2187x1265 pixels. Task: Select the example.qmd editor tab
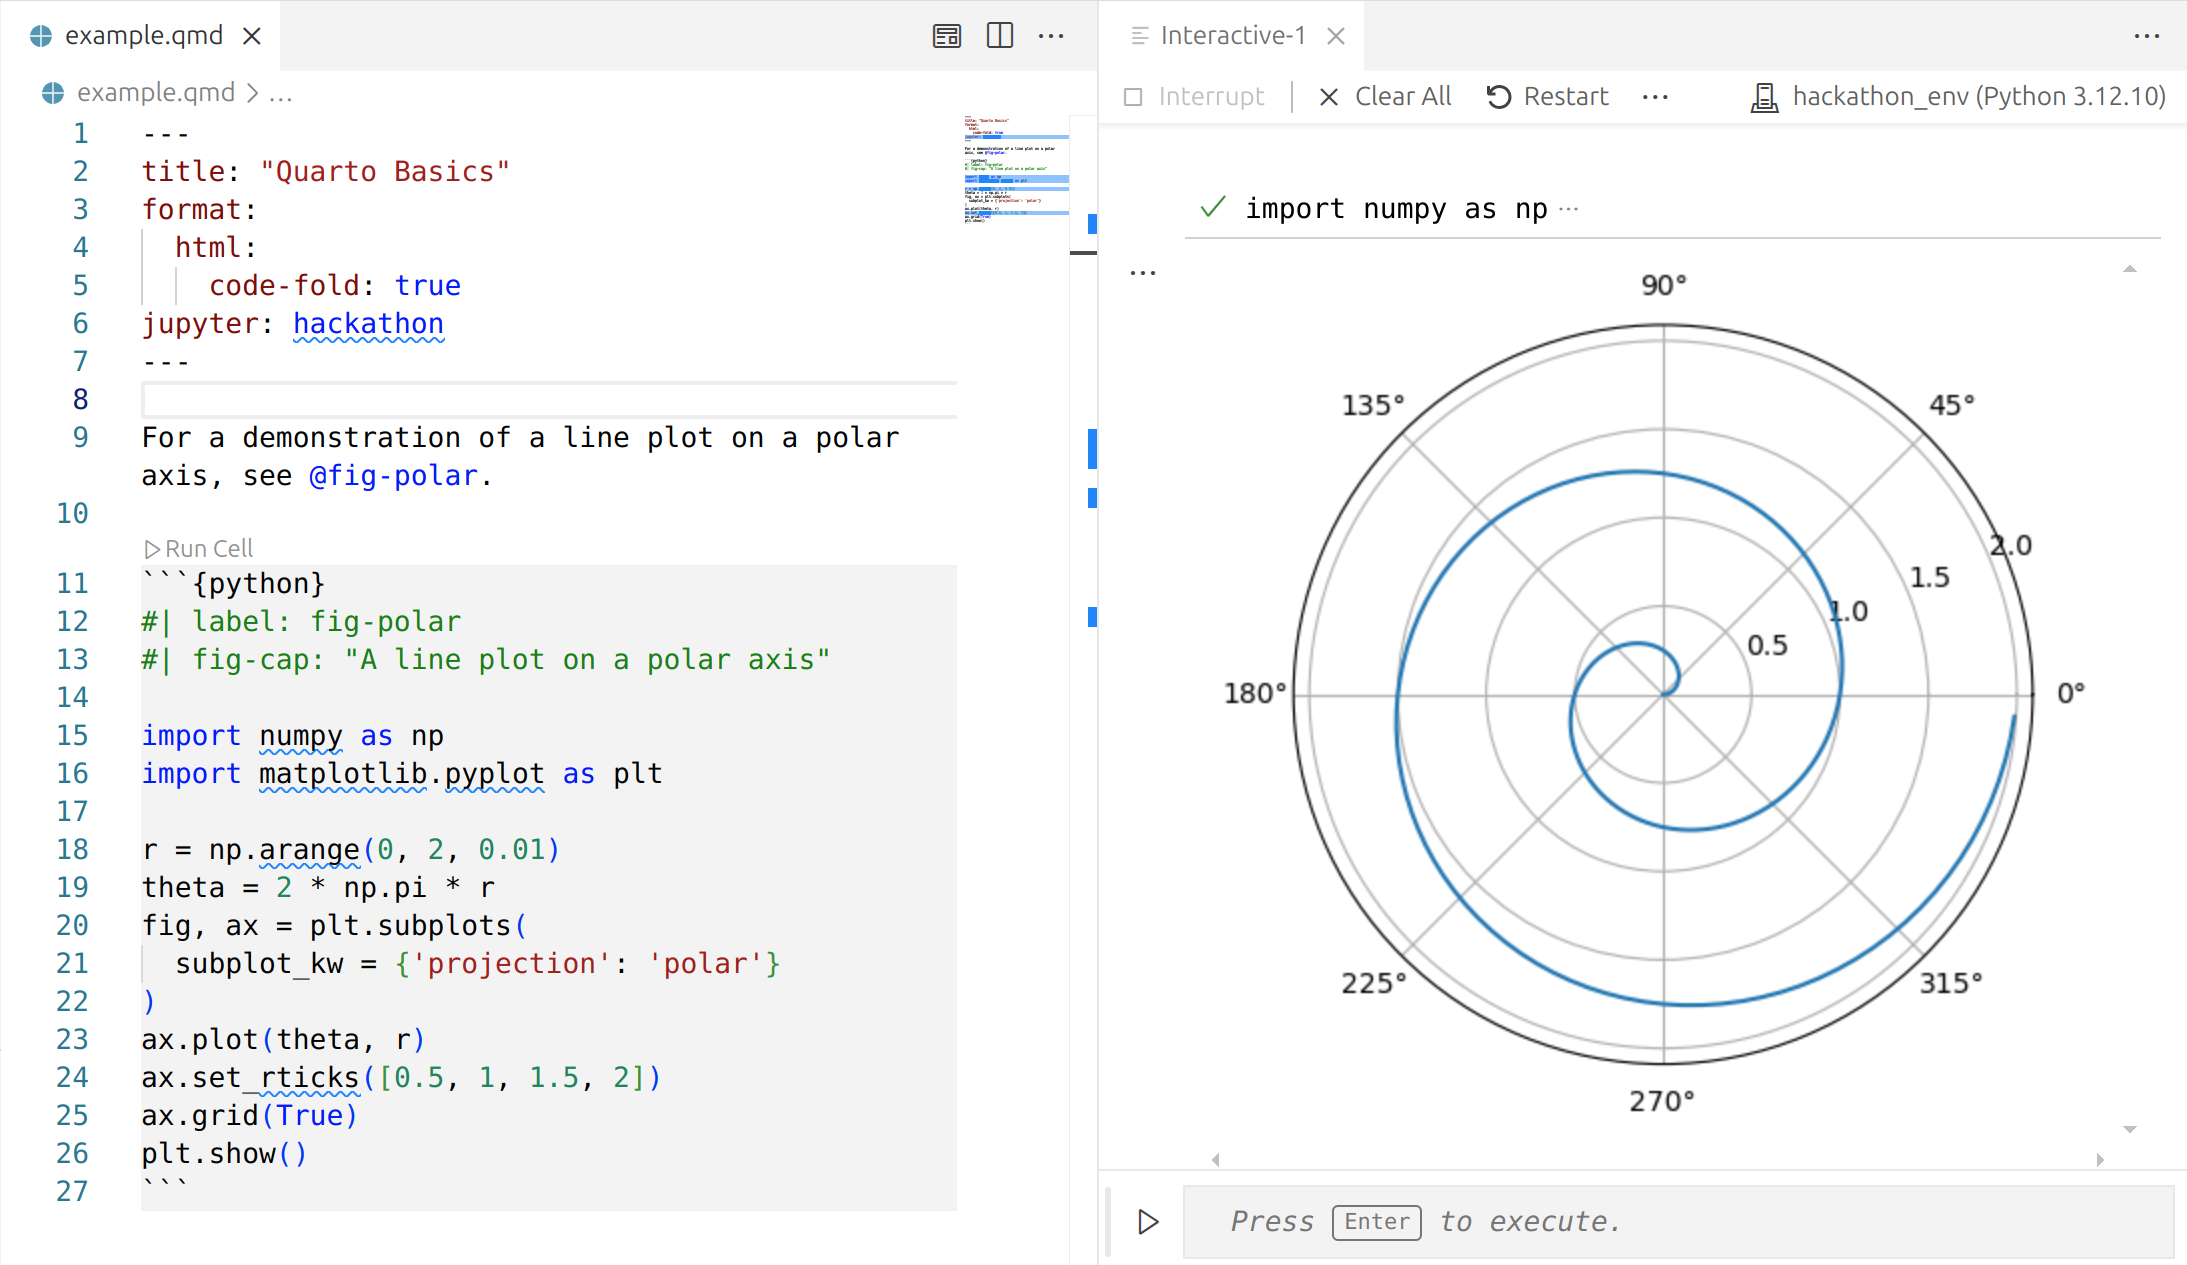140,36
